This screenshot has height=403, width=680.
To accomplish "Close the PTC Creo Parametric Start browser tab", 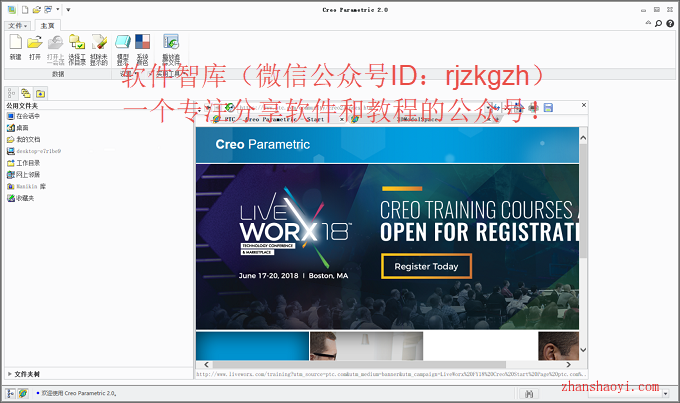I will tap(342, 119).
